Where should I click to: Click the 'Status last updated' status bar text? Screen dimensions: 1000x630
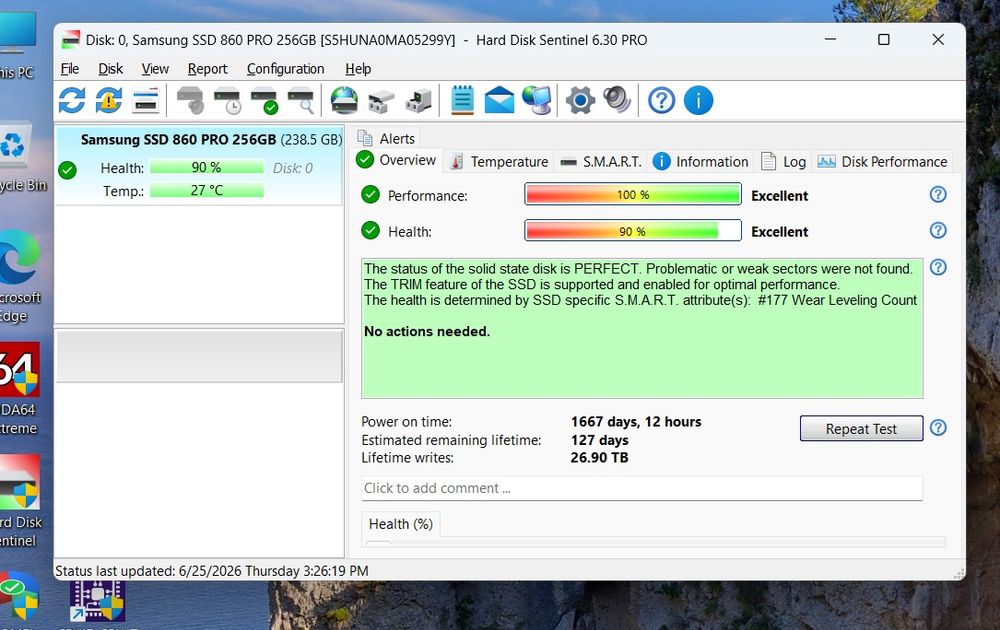[212, 571]
